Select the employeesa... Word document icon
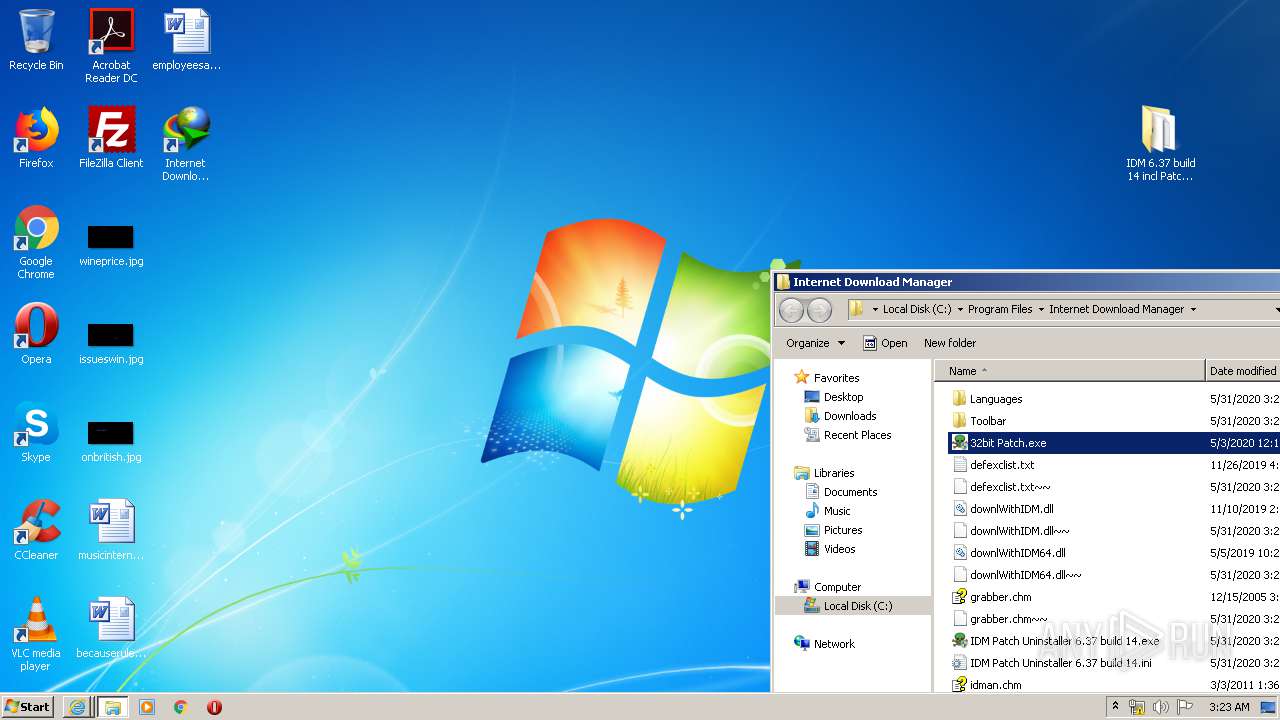 pyautogui.click(x=186, y=41)
